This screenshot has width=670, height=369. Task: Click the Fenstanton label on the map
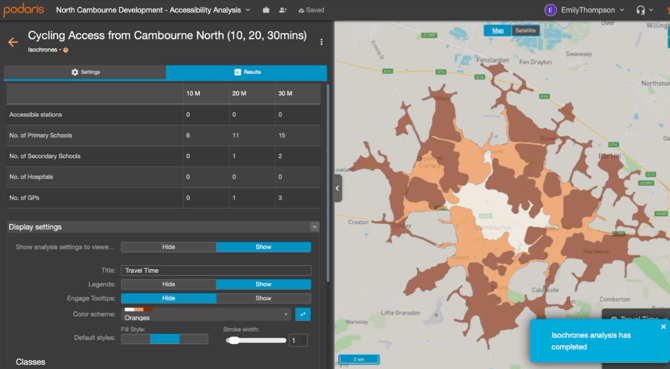click(493, 60)
